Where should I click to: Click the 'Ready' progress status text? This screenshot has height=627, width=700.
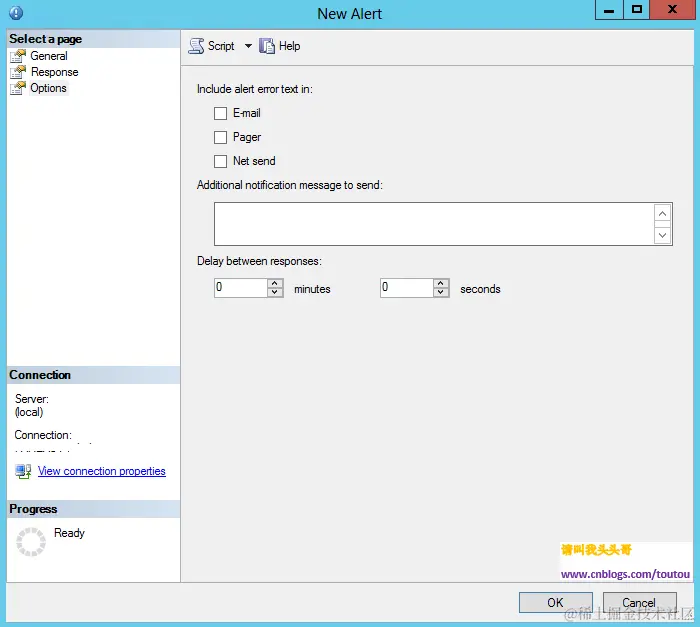pos(69,533)
